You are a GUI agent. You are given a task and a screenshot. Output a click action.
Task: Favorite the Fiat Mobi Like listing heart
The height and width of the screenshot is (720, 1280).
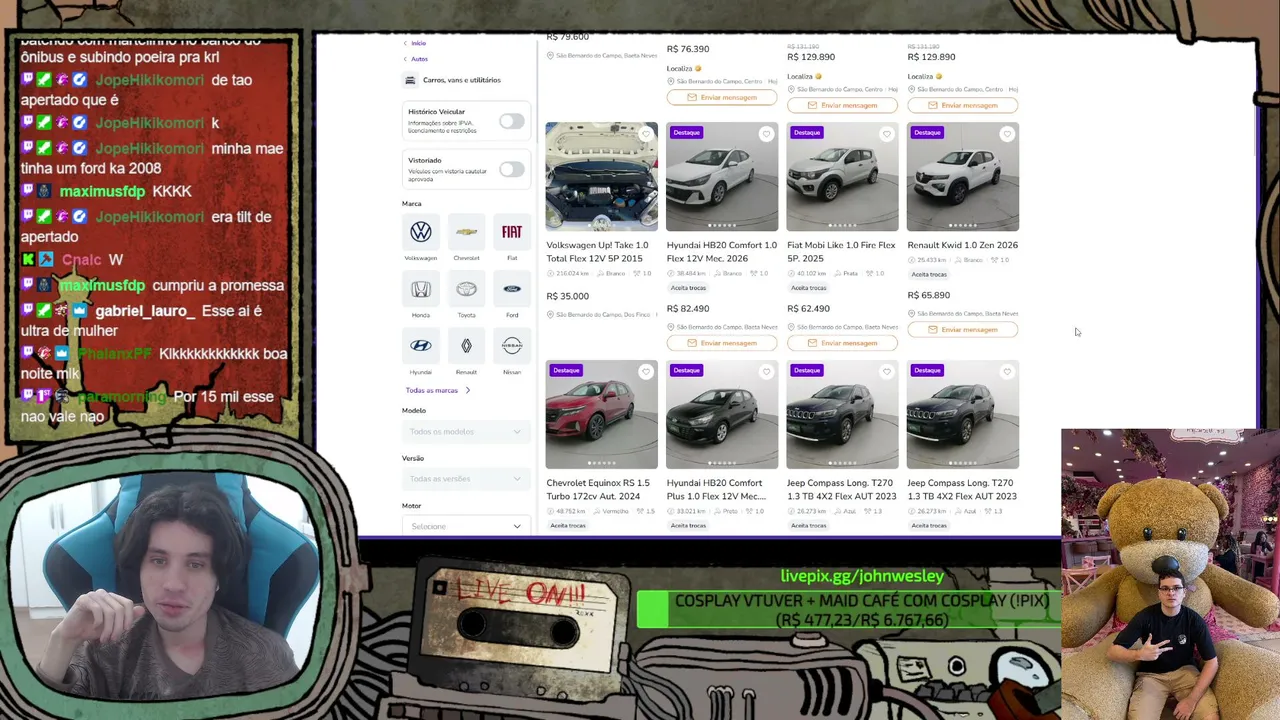886,134
